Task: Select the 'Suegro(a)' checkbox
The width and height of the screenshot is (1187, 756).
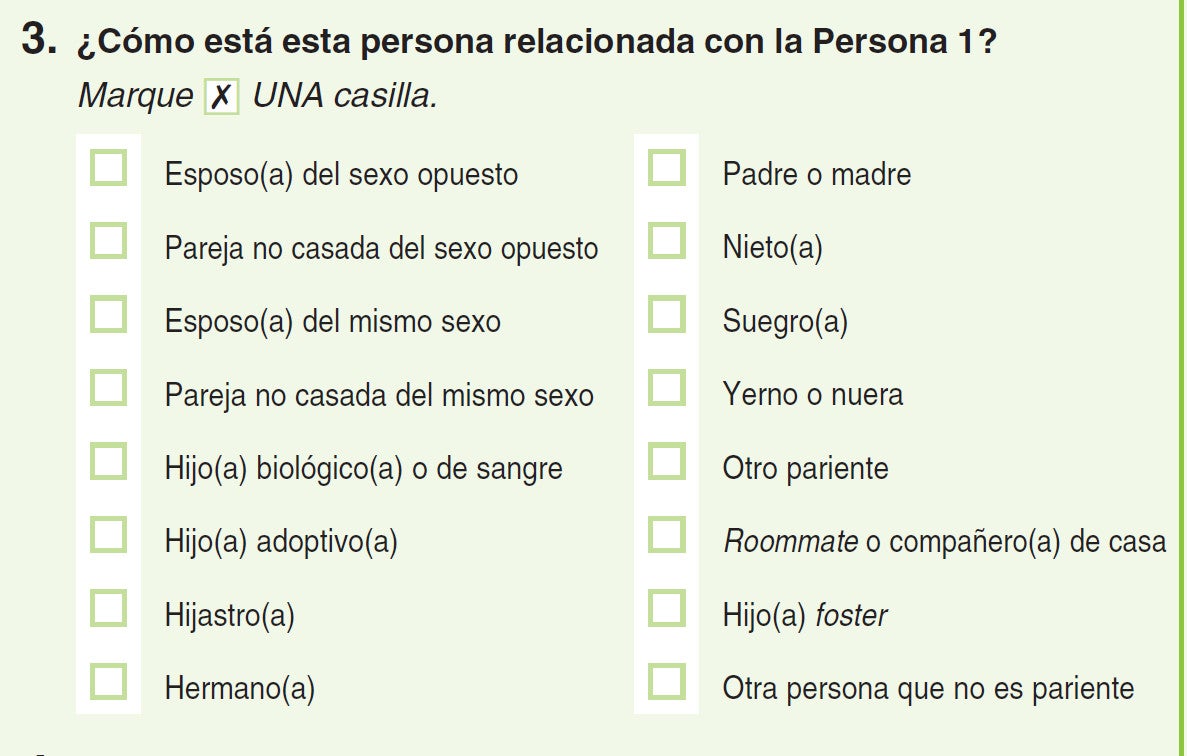Action: pyautogui.click(x=667, y=314)
